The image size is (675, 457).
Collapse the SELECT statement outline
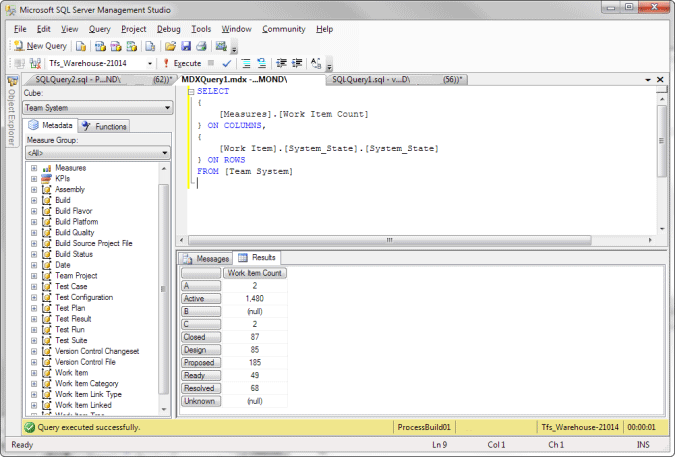pos(191,92)
